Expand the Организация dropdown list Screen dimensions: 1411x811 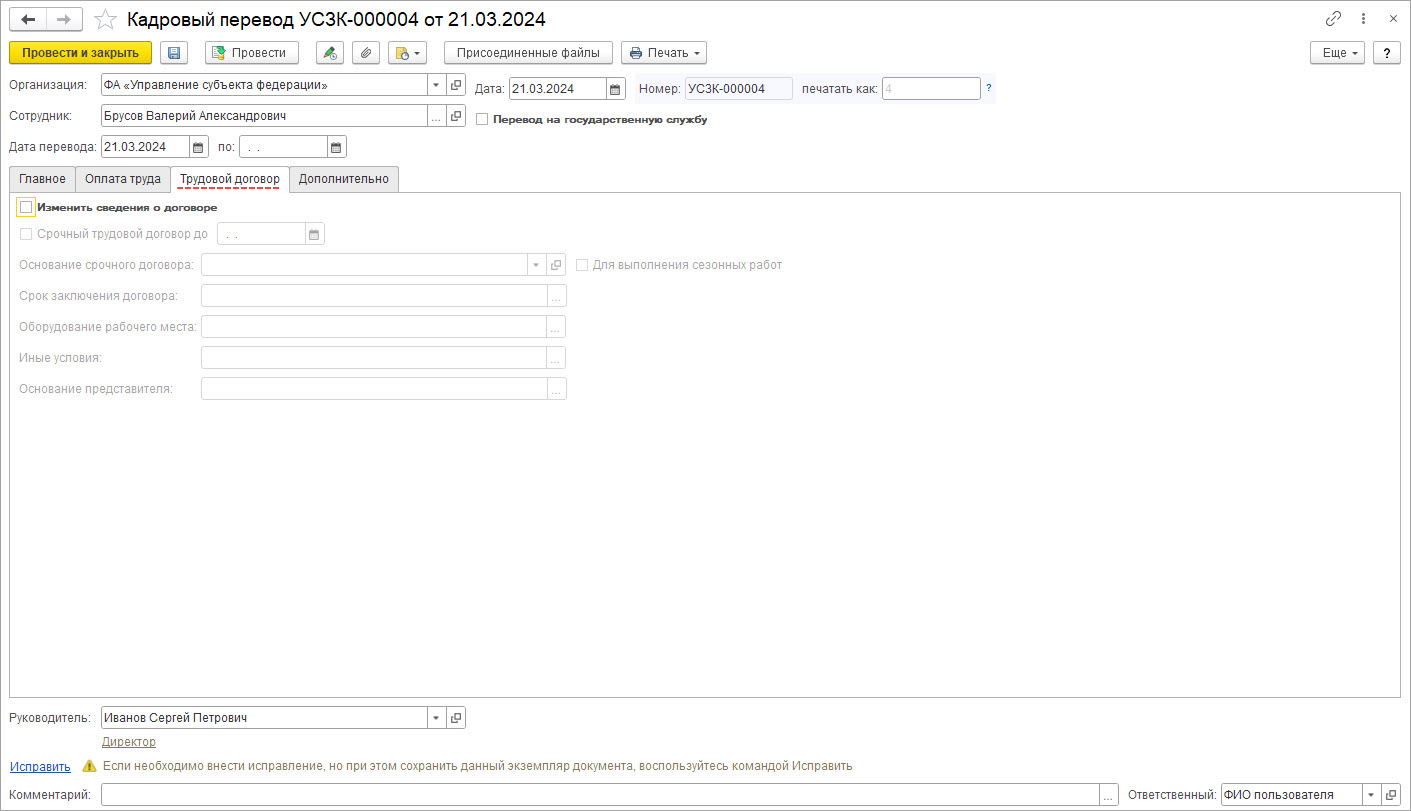coord(436,85)
